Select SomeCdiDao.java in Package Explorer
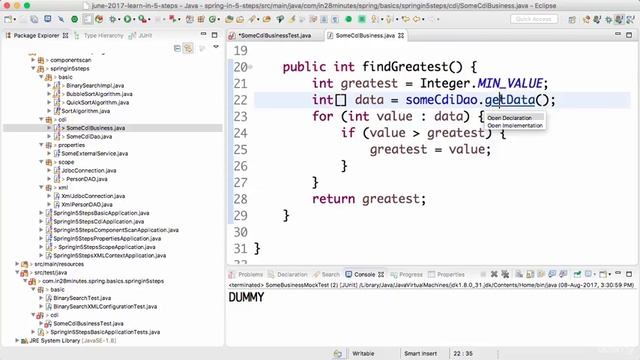 pyautogui.click(x=89, y=136)
